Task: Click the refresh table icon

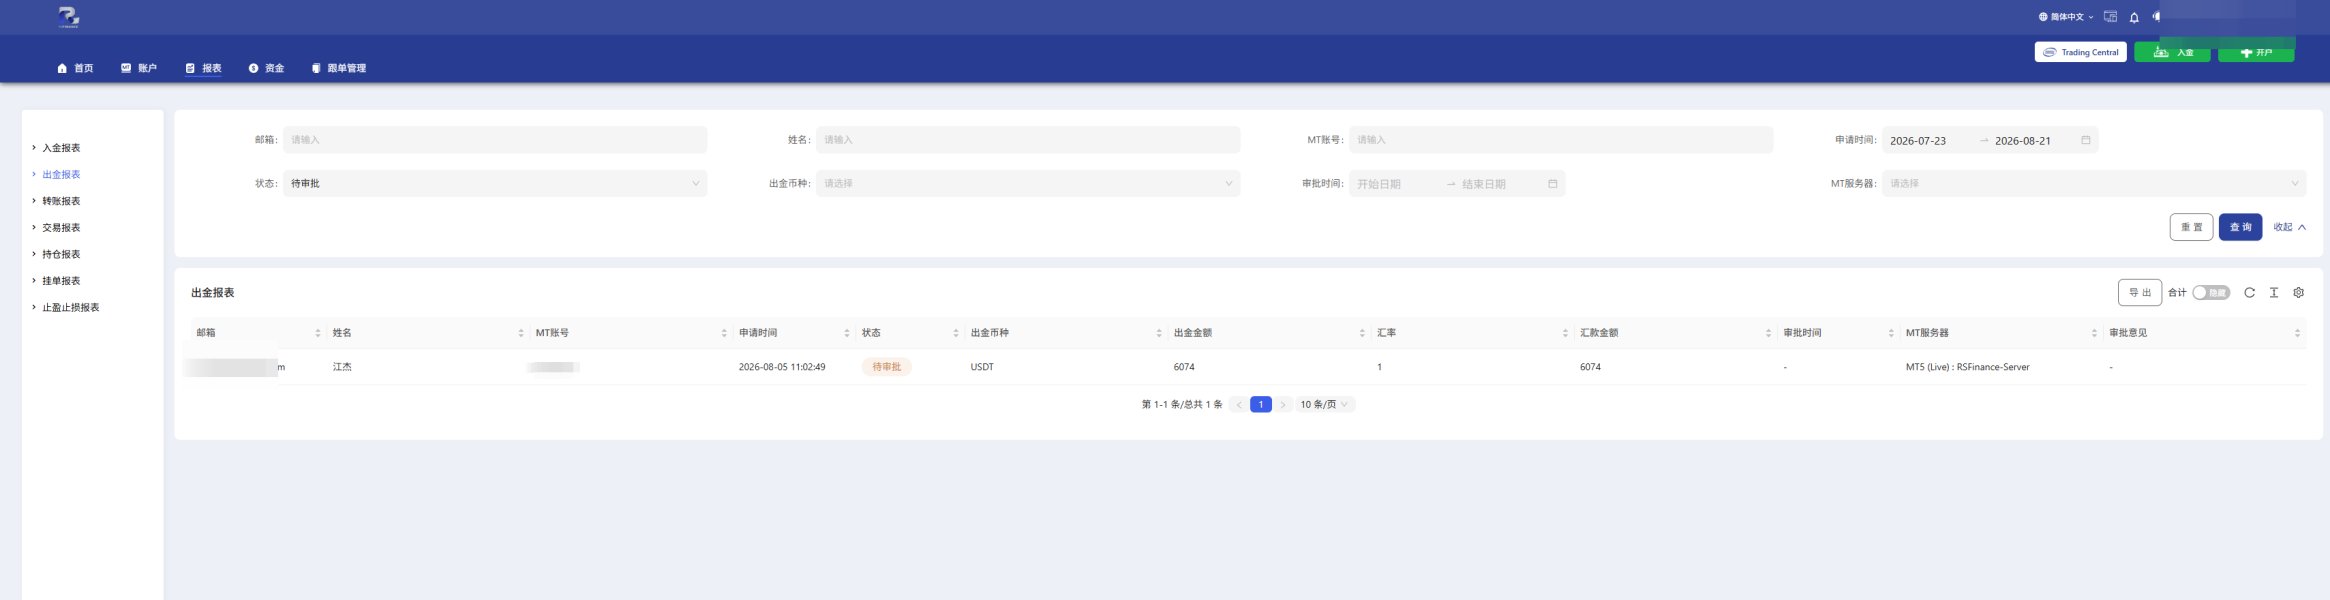Action: (2249, 293)
